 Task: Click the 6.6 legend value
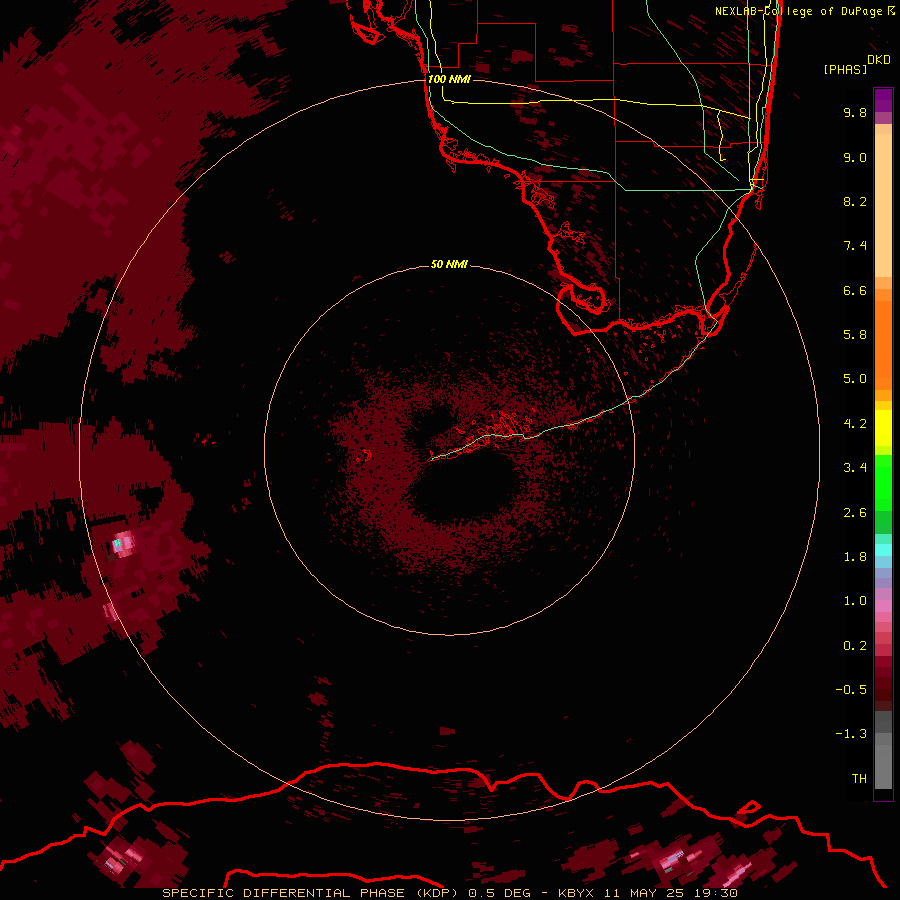855,290
